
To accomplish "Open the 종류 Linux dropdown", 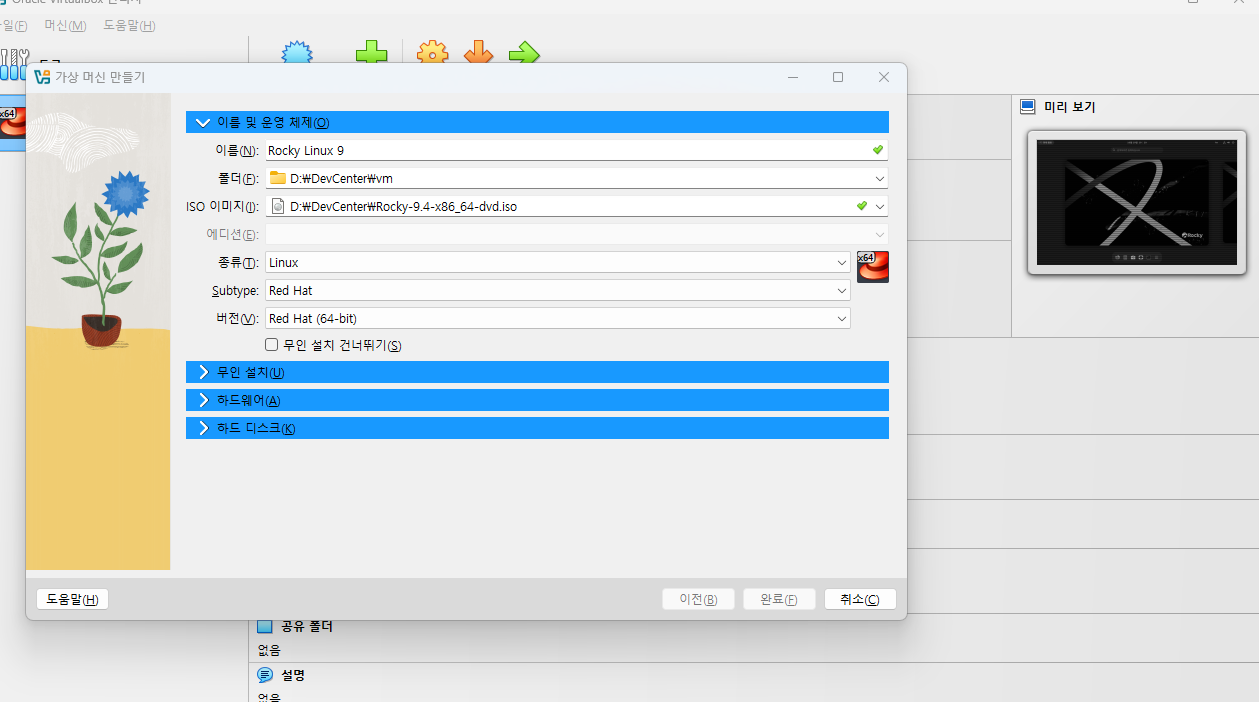I will coord(842,262).
